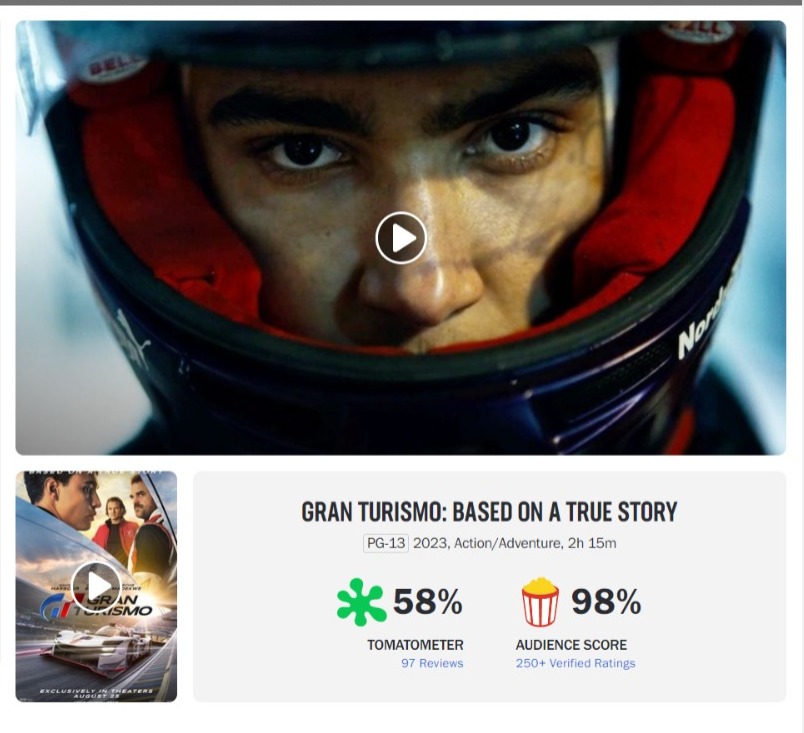The width and height of the screenshot is (804, 733).
Task: Click the AUDIENCE SCORE label
Action: 571,645
